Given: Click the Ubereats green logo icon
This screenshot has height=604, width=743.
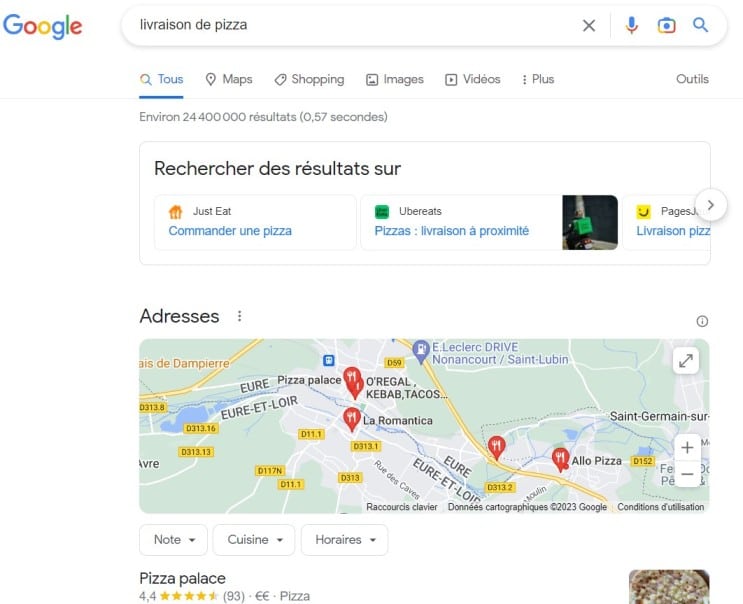Looking at the screenshot, I should (382, 211).
